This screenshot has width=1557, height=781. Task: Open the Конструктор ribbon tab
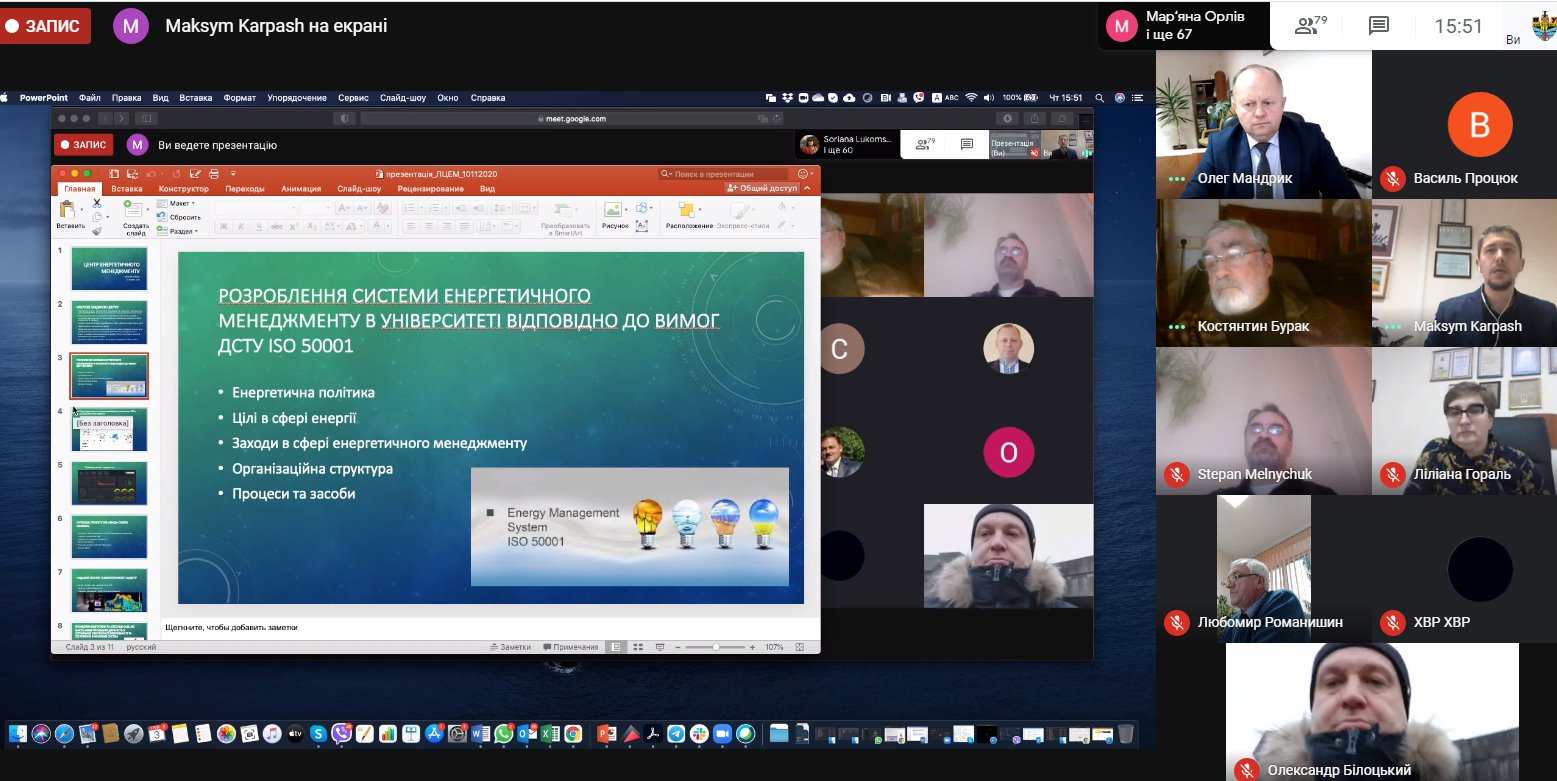pyautogui.click(x=183, y=188)
